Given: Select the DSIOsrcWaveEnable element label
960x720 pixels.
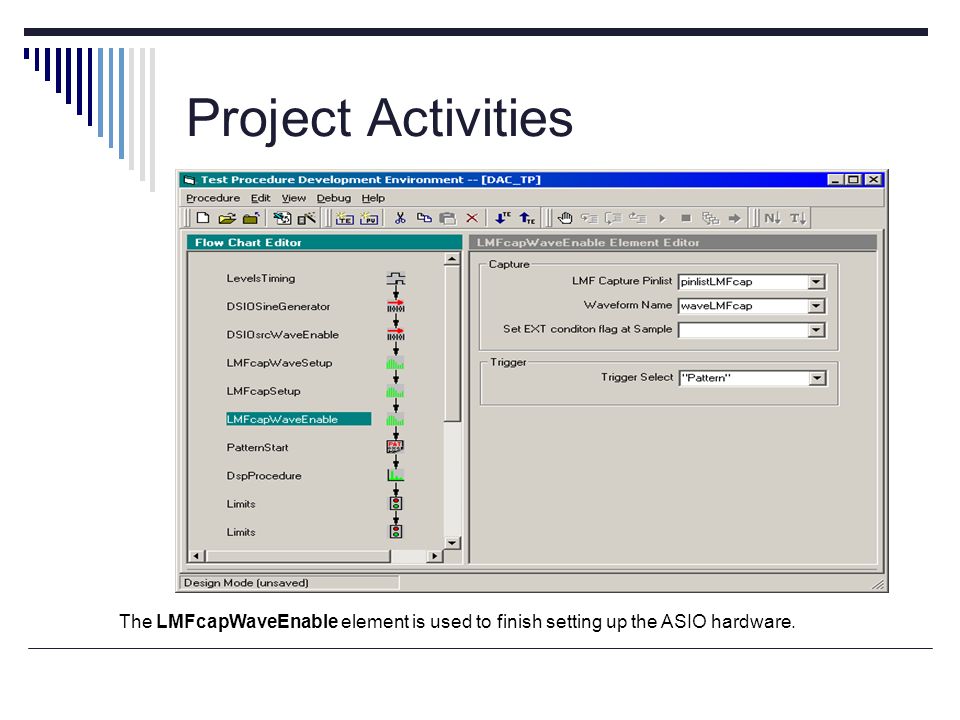Looking at the screenshot, I should pyautogui.click(x=282, y=335).
